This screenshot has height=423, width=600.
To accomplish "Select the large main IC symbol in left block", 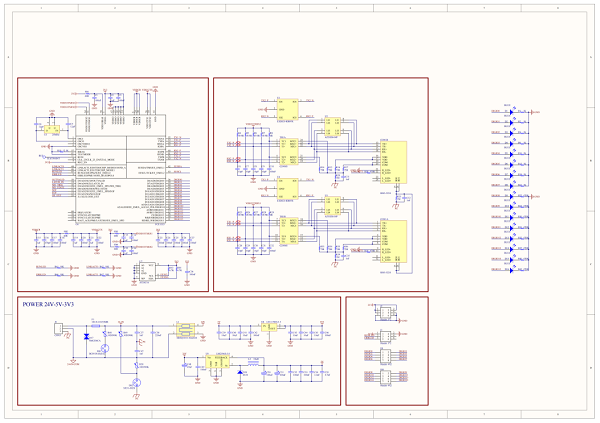I will [120, 169].
